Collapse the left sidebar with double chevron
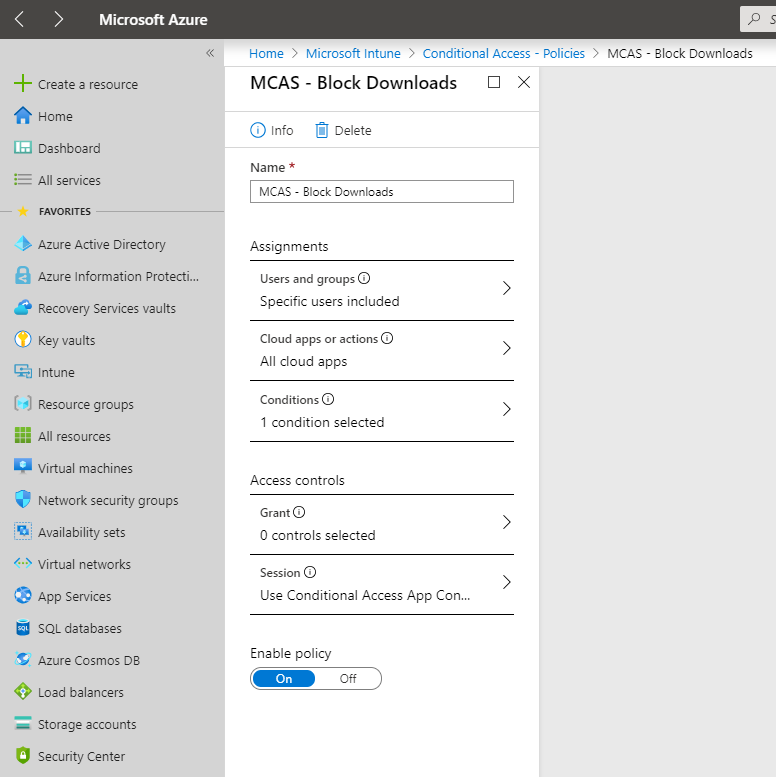Screen dimensions: 776x777 point(210,53)
